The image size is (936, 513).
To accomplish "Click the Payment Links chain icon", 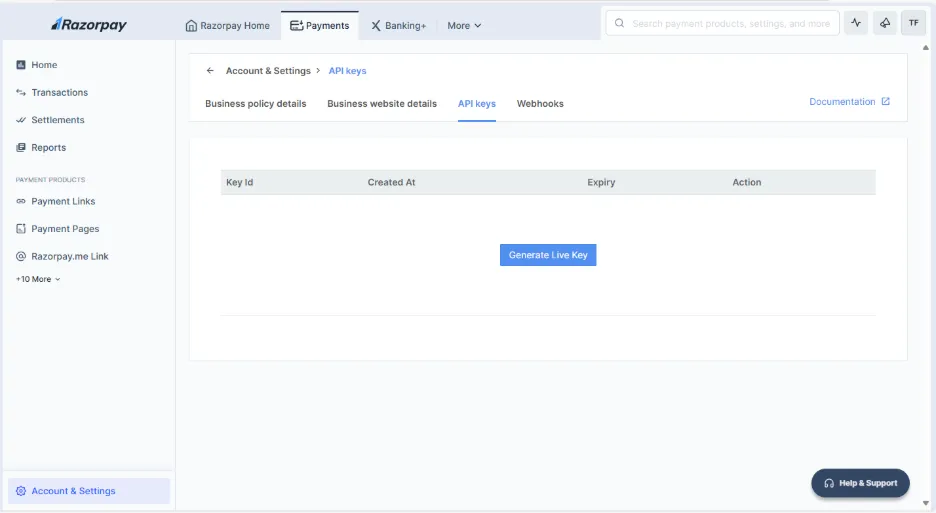I will point(21,201).
